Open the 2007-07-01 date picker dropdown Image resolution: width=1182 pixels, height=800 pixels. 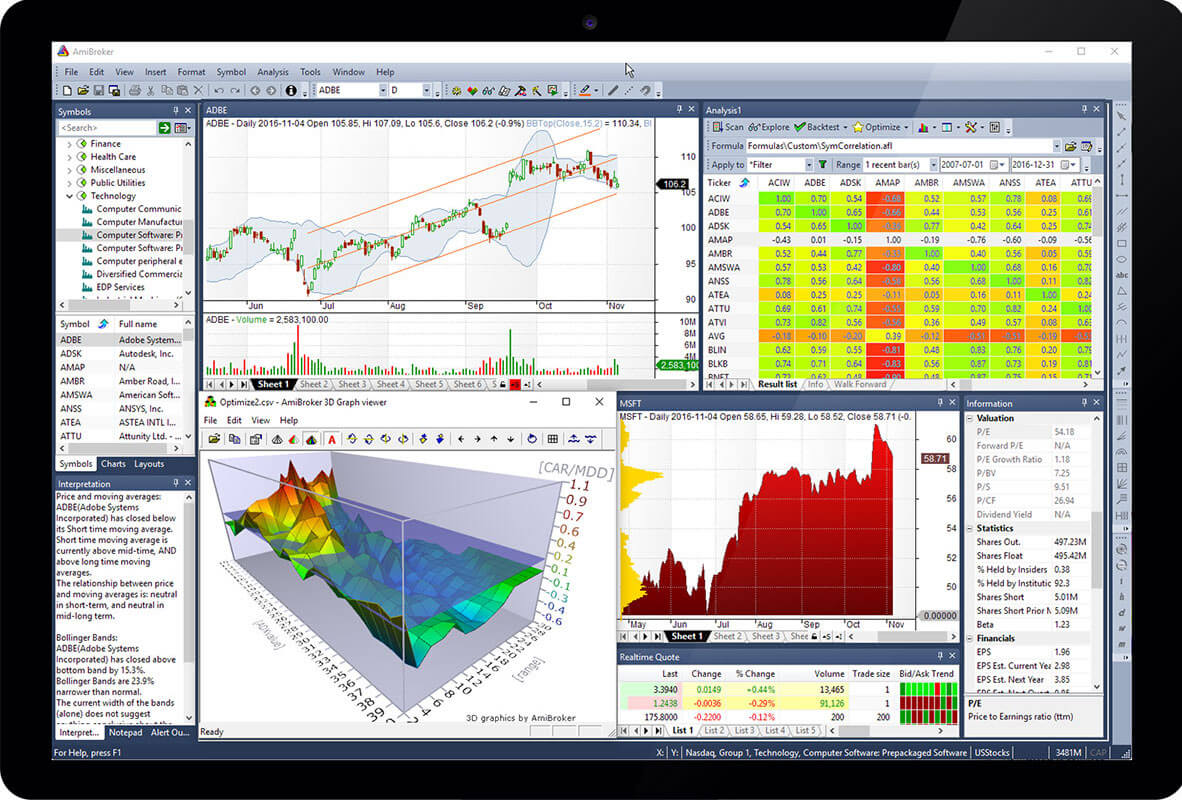click(x=1002, y=164)
